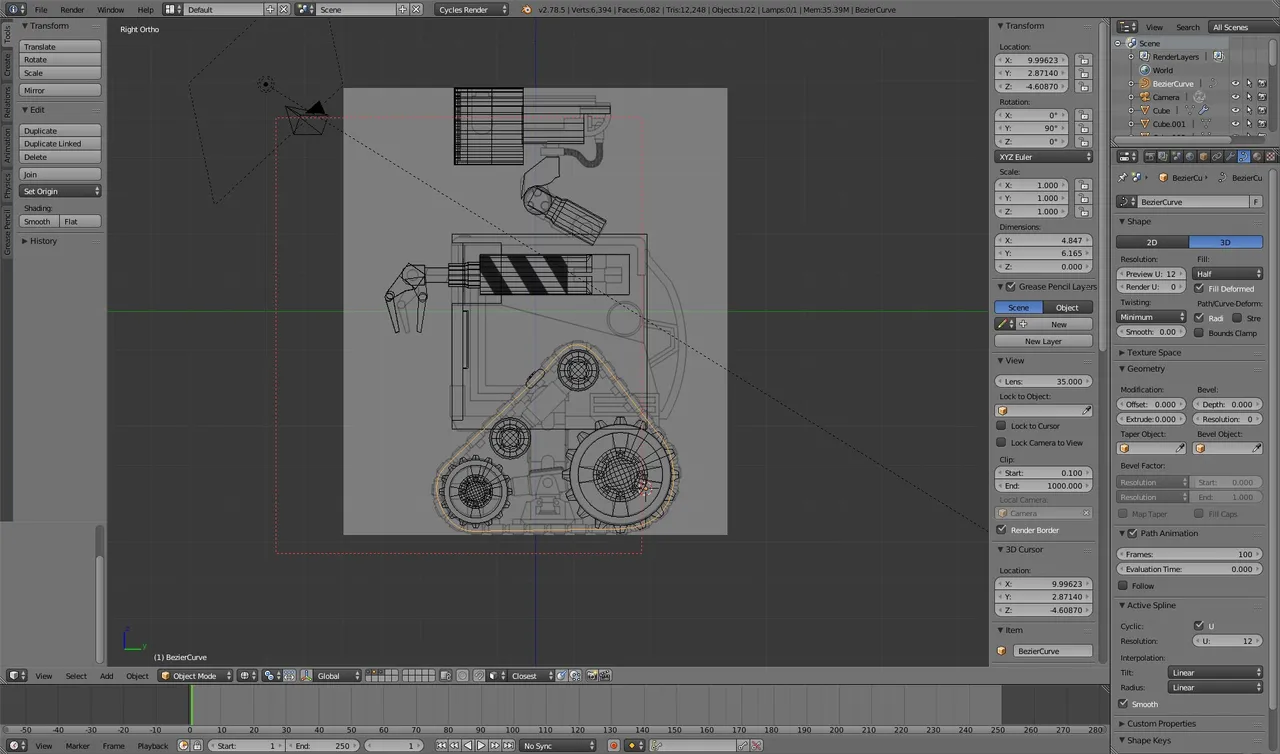Open the Window menu

click(x=111, y=10)
